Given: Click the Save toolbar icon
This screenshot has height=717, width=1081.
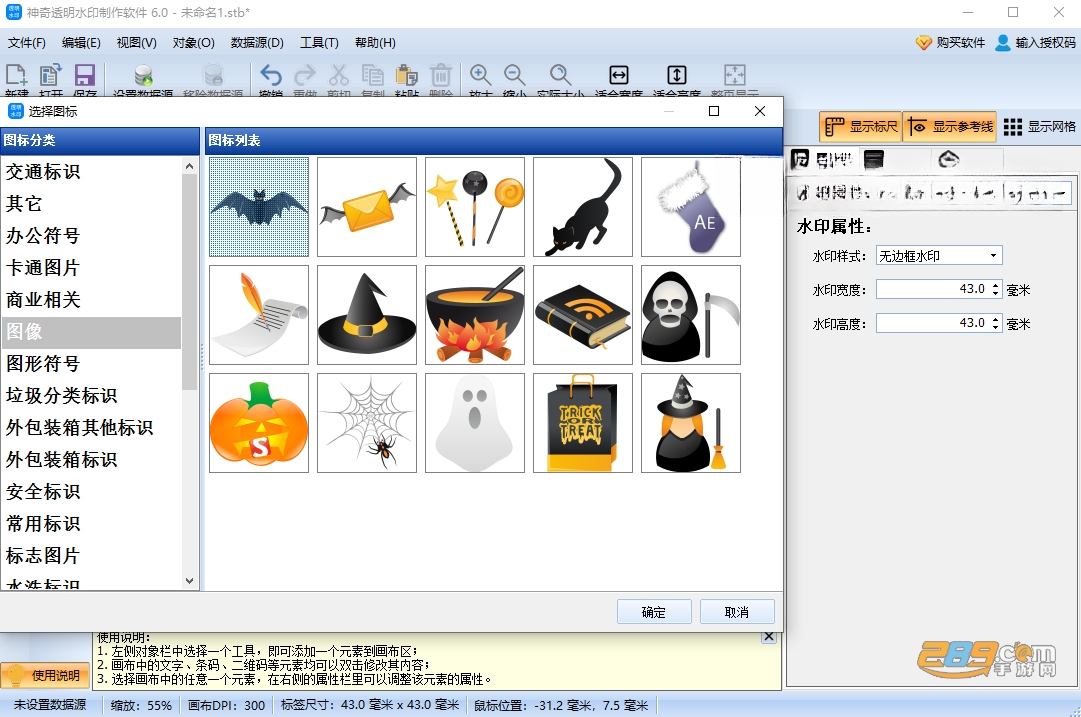Looking at the screenshot, I should pyautogui.click(x=85, y=75).
